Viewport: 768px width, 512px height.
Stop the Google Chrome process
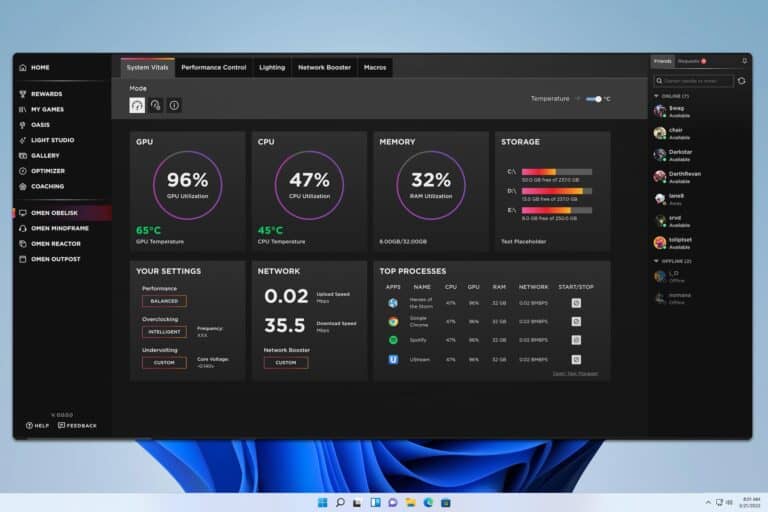576,321
